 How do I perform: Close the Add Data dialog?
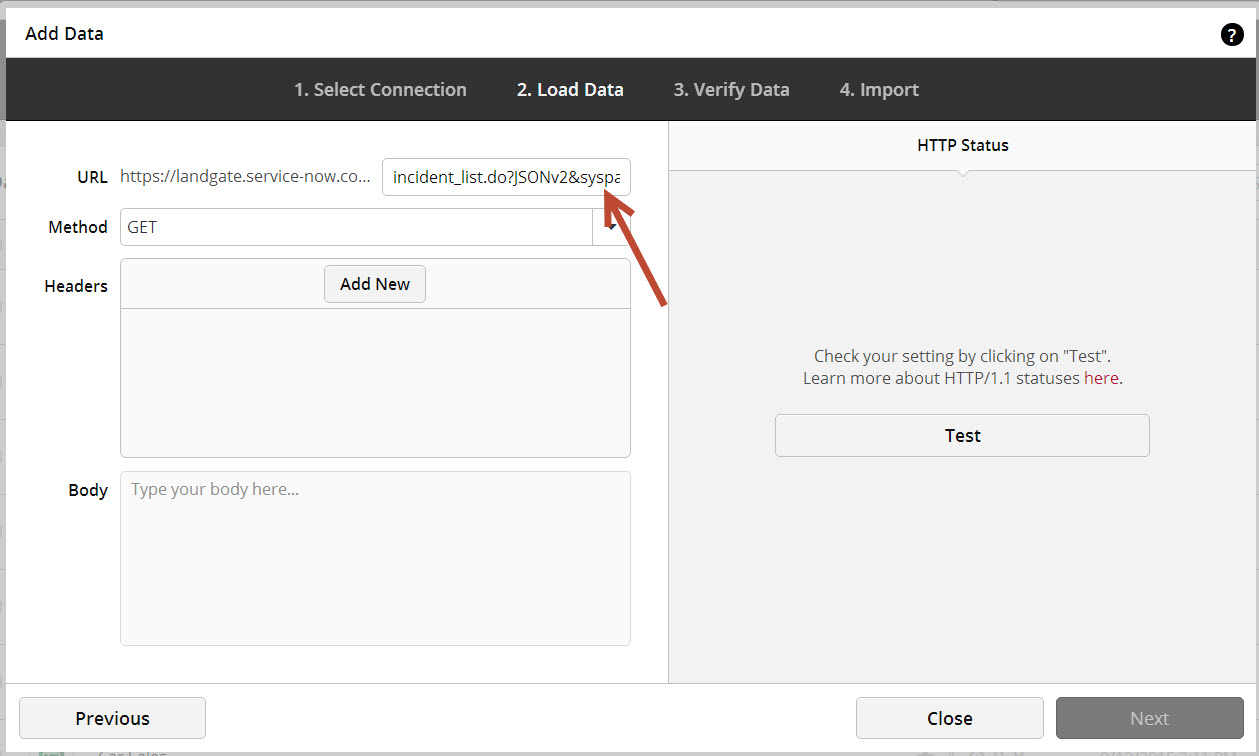coord(949,718)
